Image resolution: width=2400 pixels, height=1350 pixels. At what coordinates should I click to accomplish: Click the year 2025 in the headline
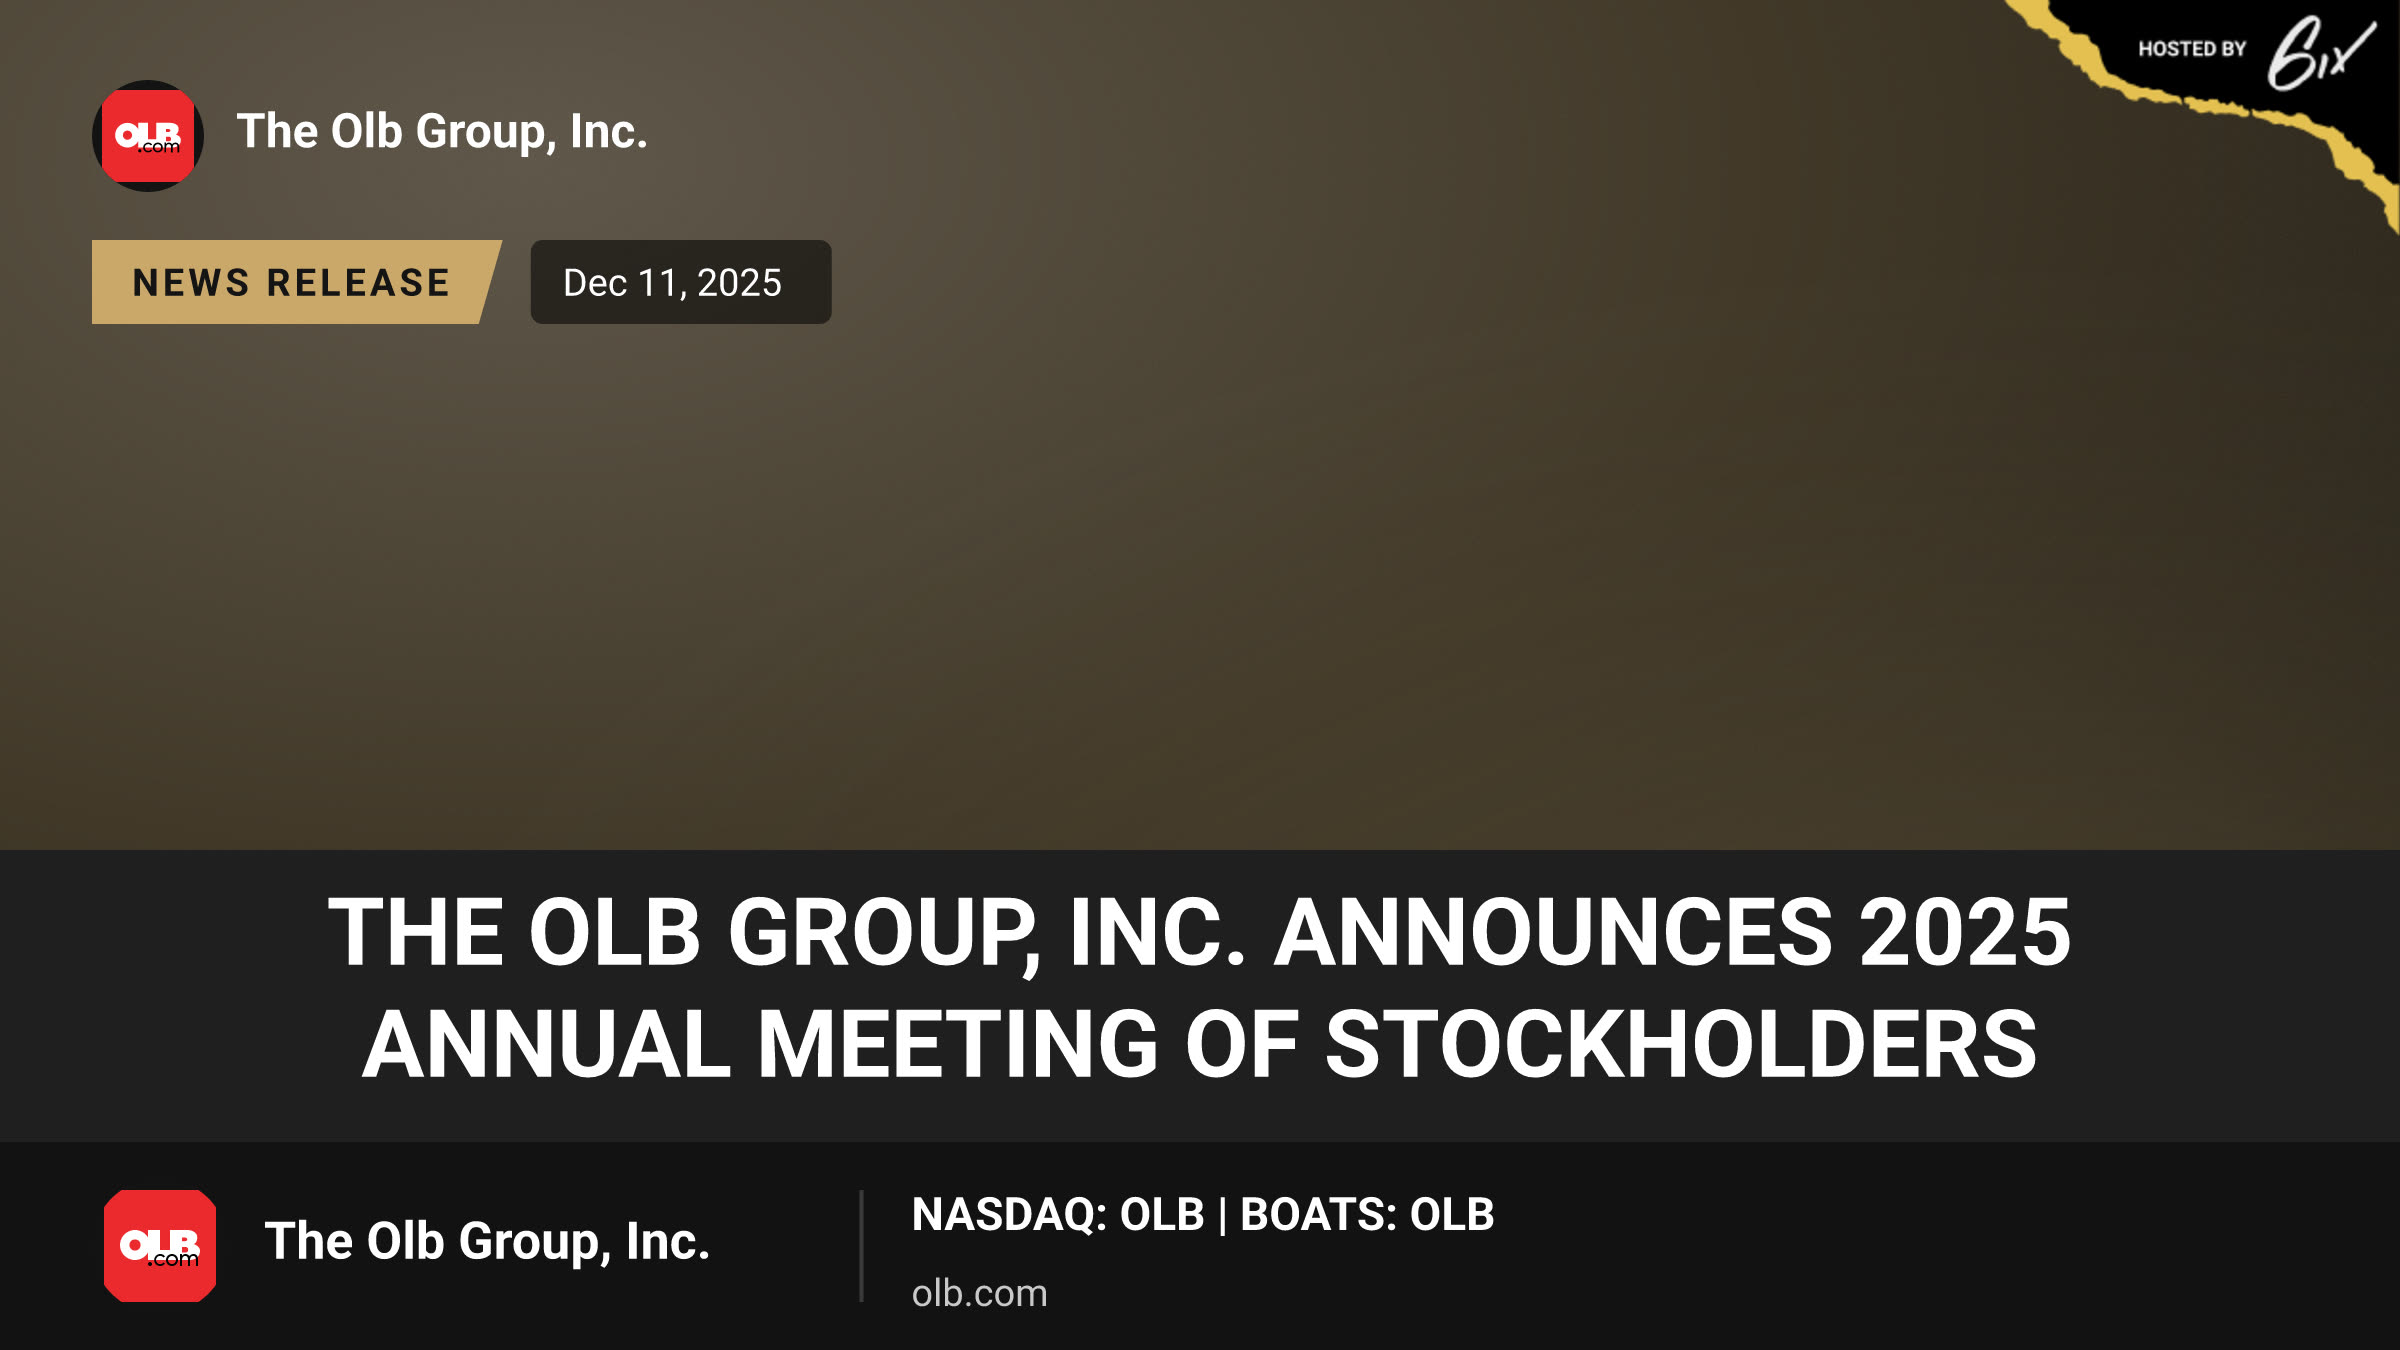click(1965, 932)
